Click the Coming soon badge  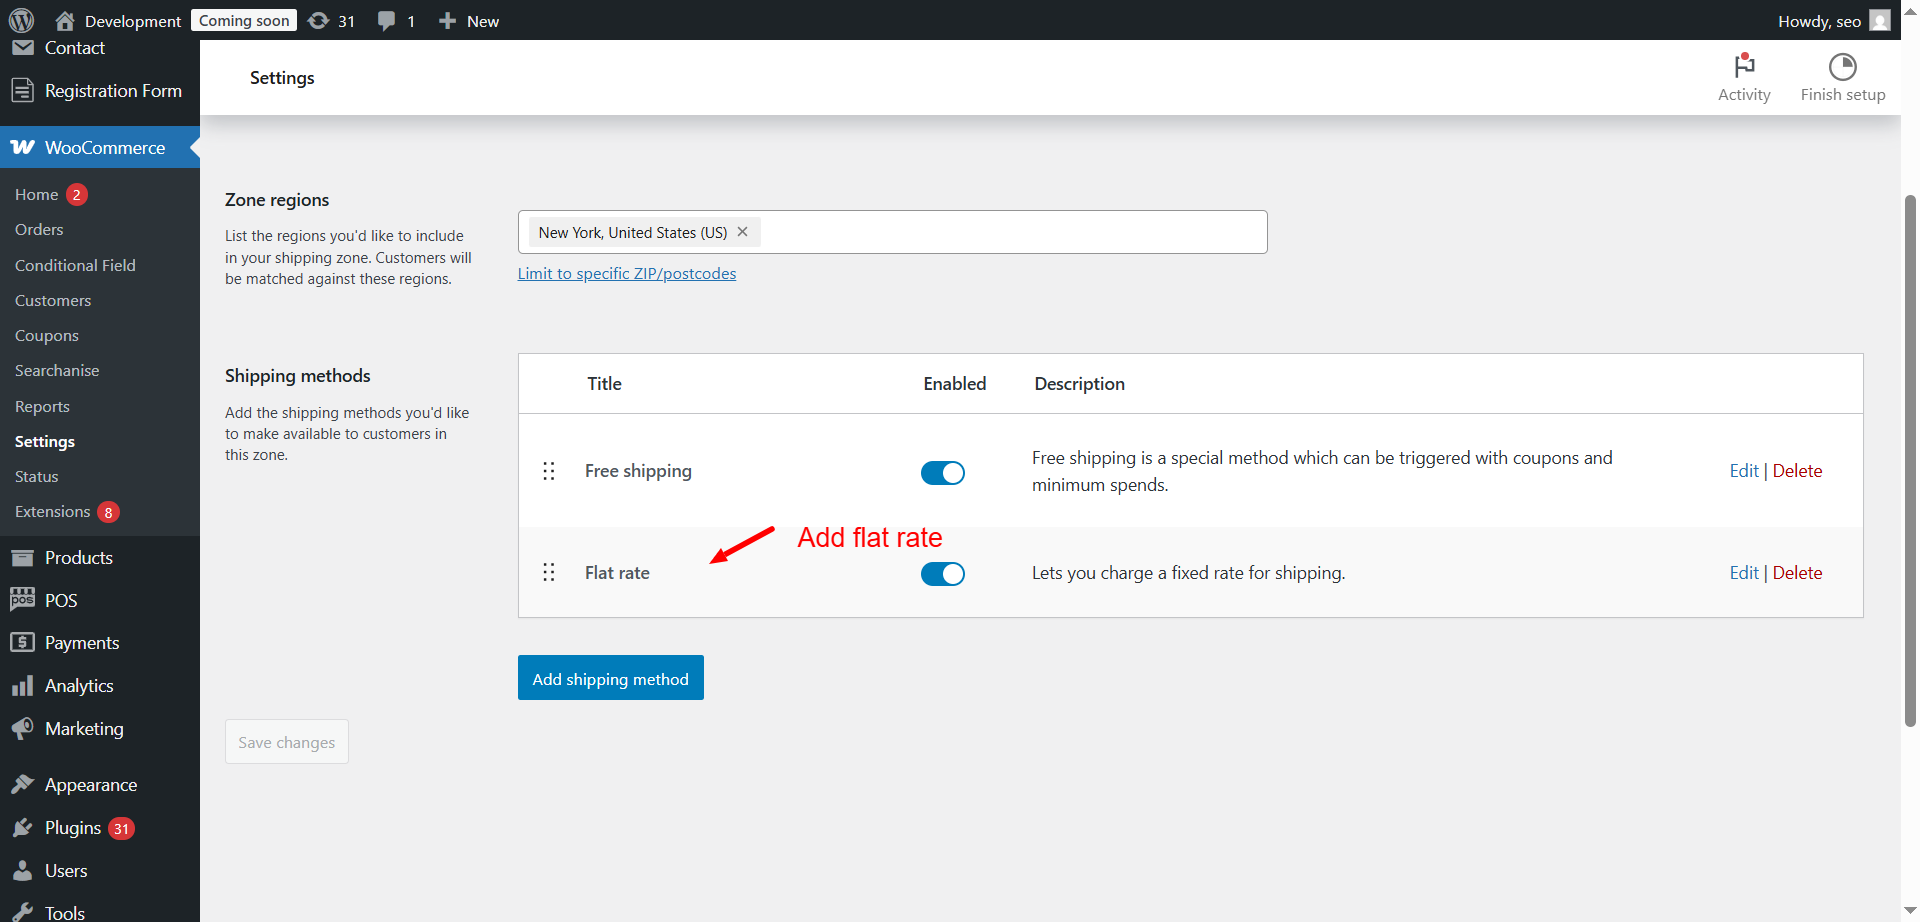click(x=244, y=20)
